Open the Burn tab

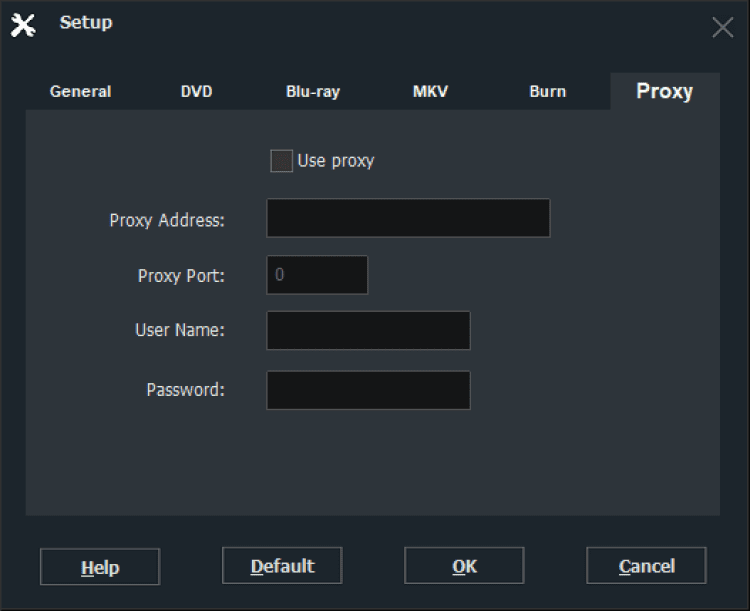(x=547, y=91)
